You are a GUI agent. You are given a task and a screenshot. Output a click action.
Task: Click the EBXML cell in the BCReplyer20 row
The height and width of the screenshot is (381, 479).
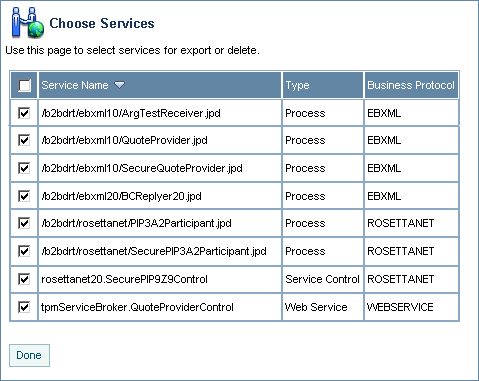coord(411,196)
